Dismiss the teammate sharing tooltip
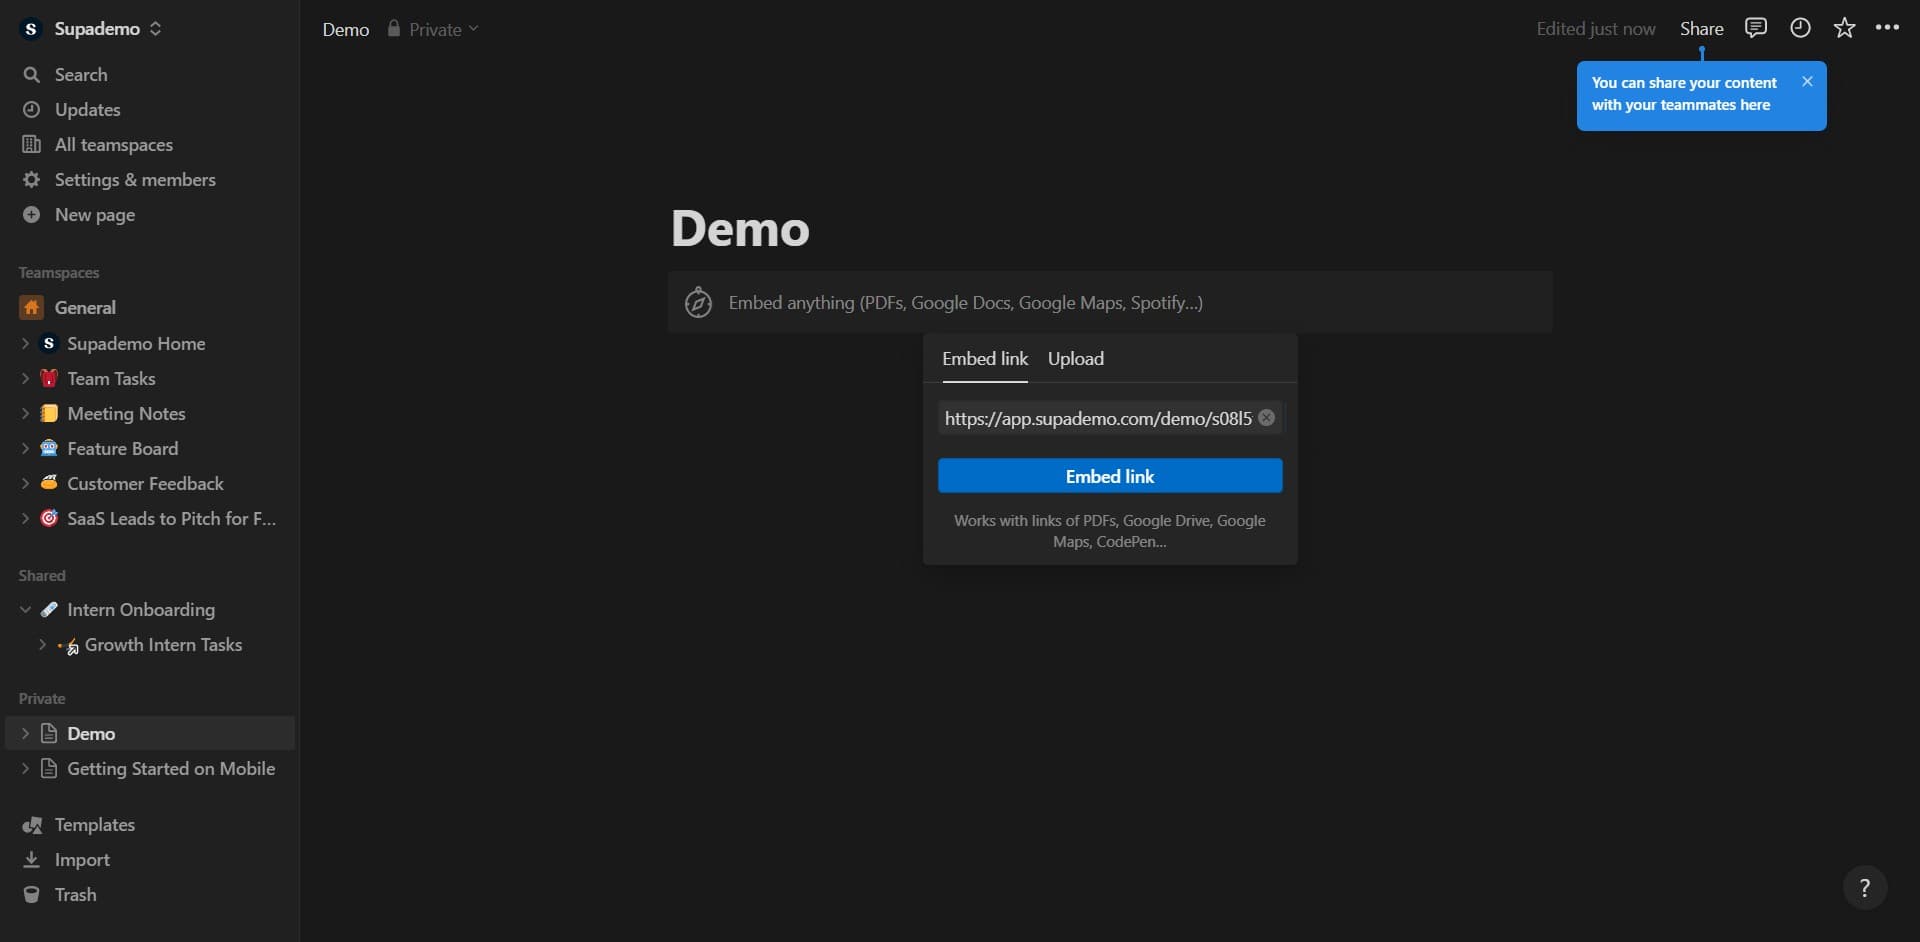Viewport: 1920px width, 942px height. [1808, 81]
